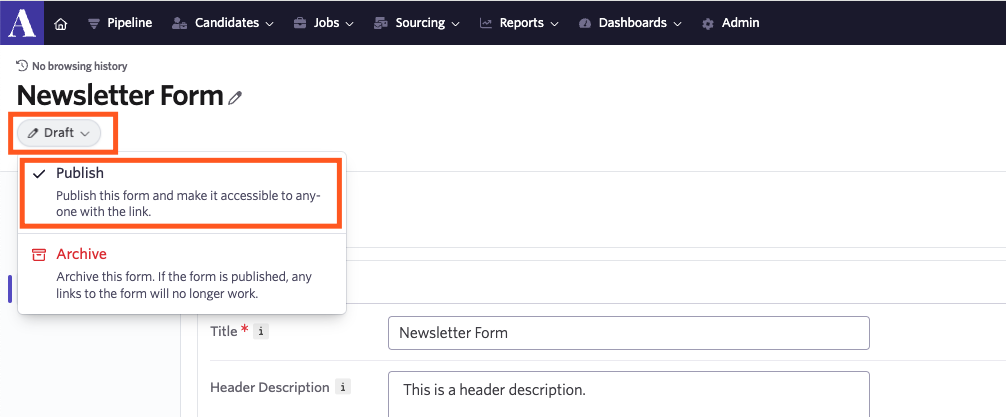Click the Header Description text area
The image size is (1006, 417).
click(629, 394)
